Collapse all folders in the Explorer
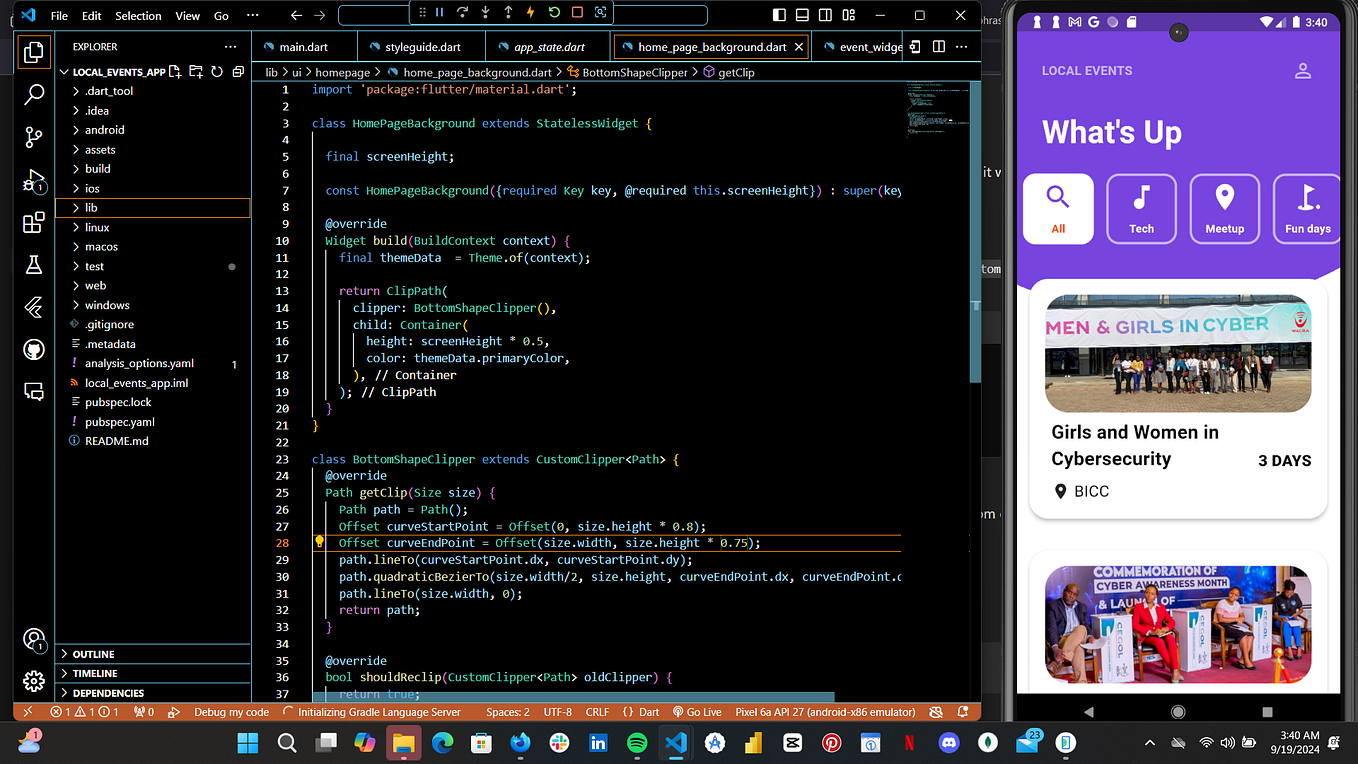 [237, 71]
